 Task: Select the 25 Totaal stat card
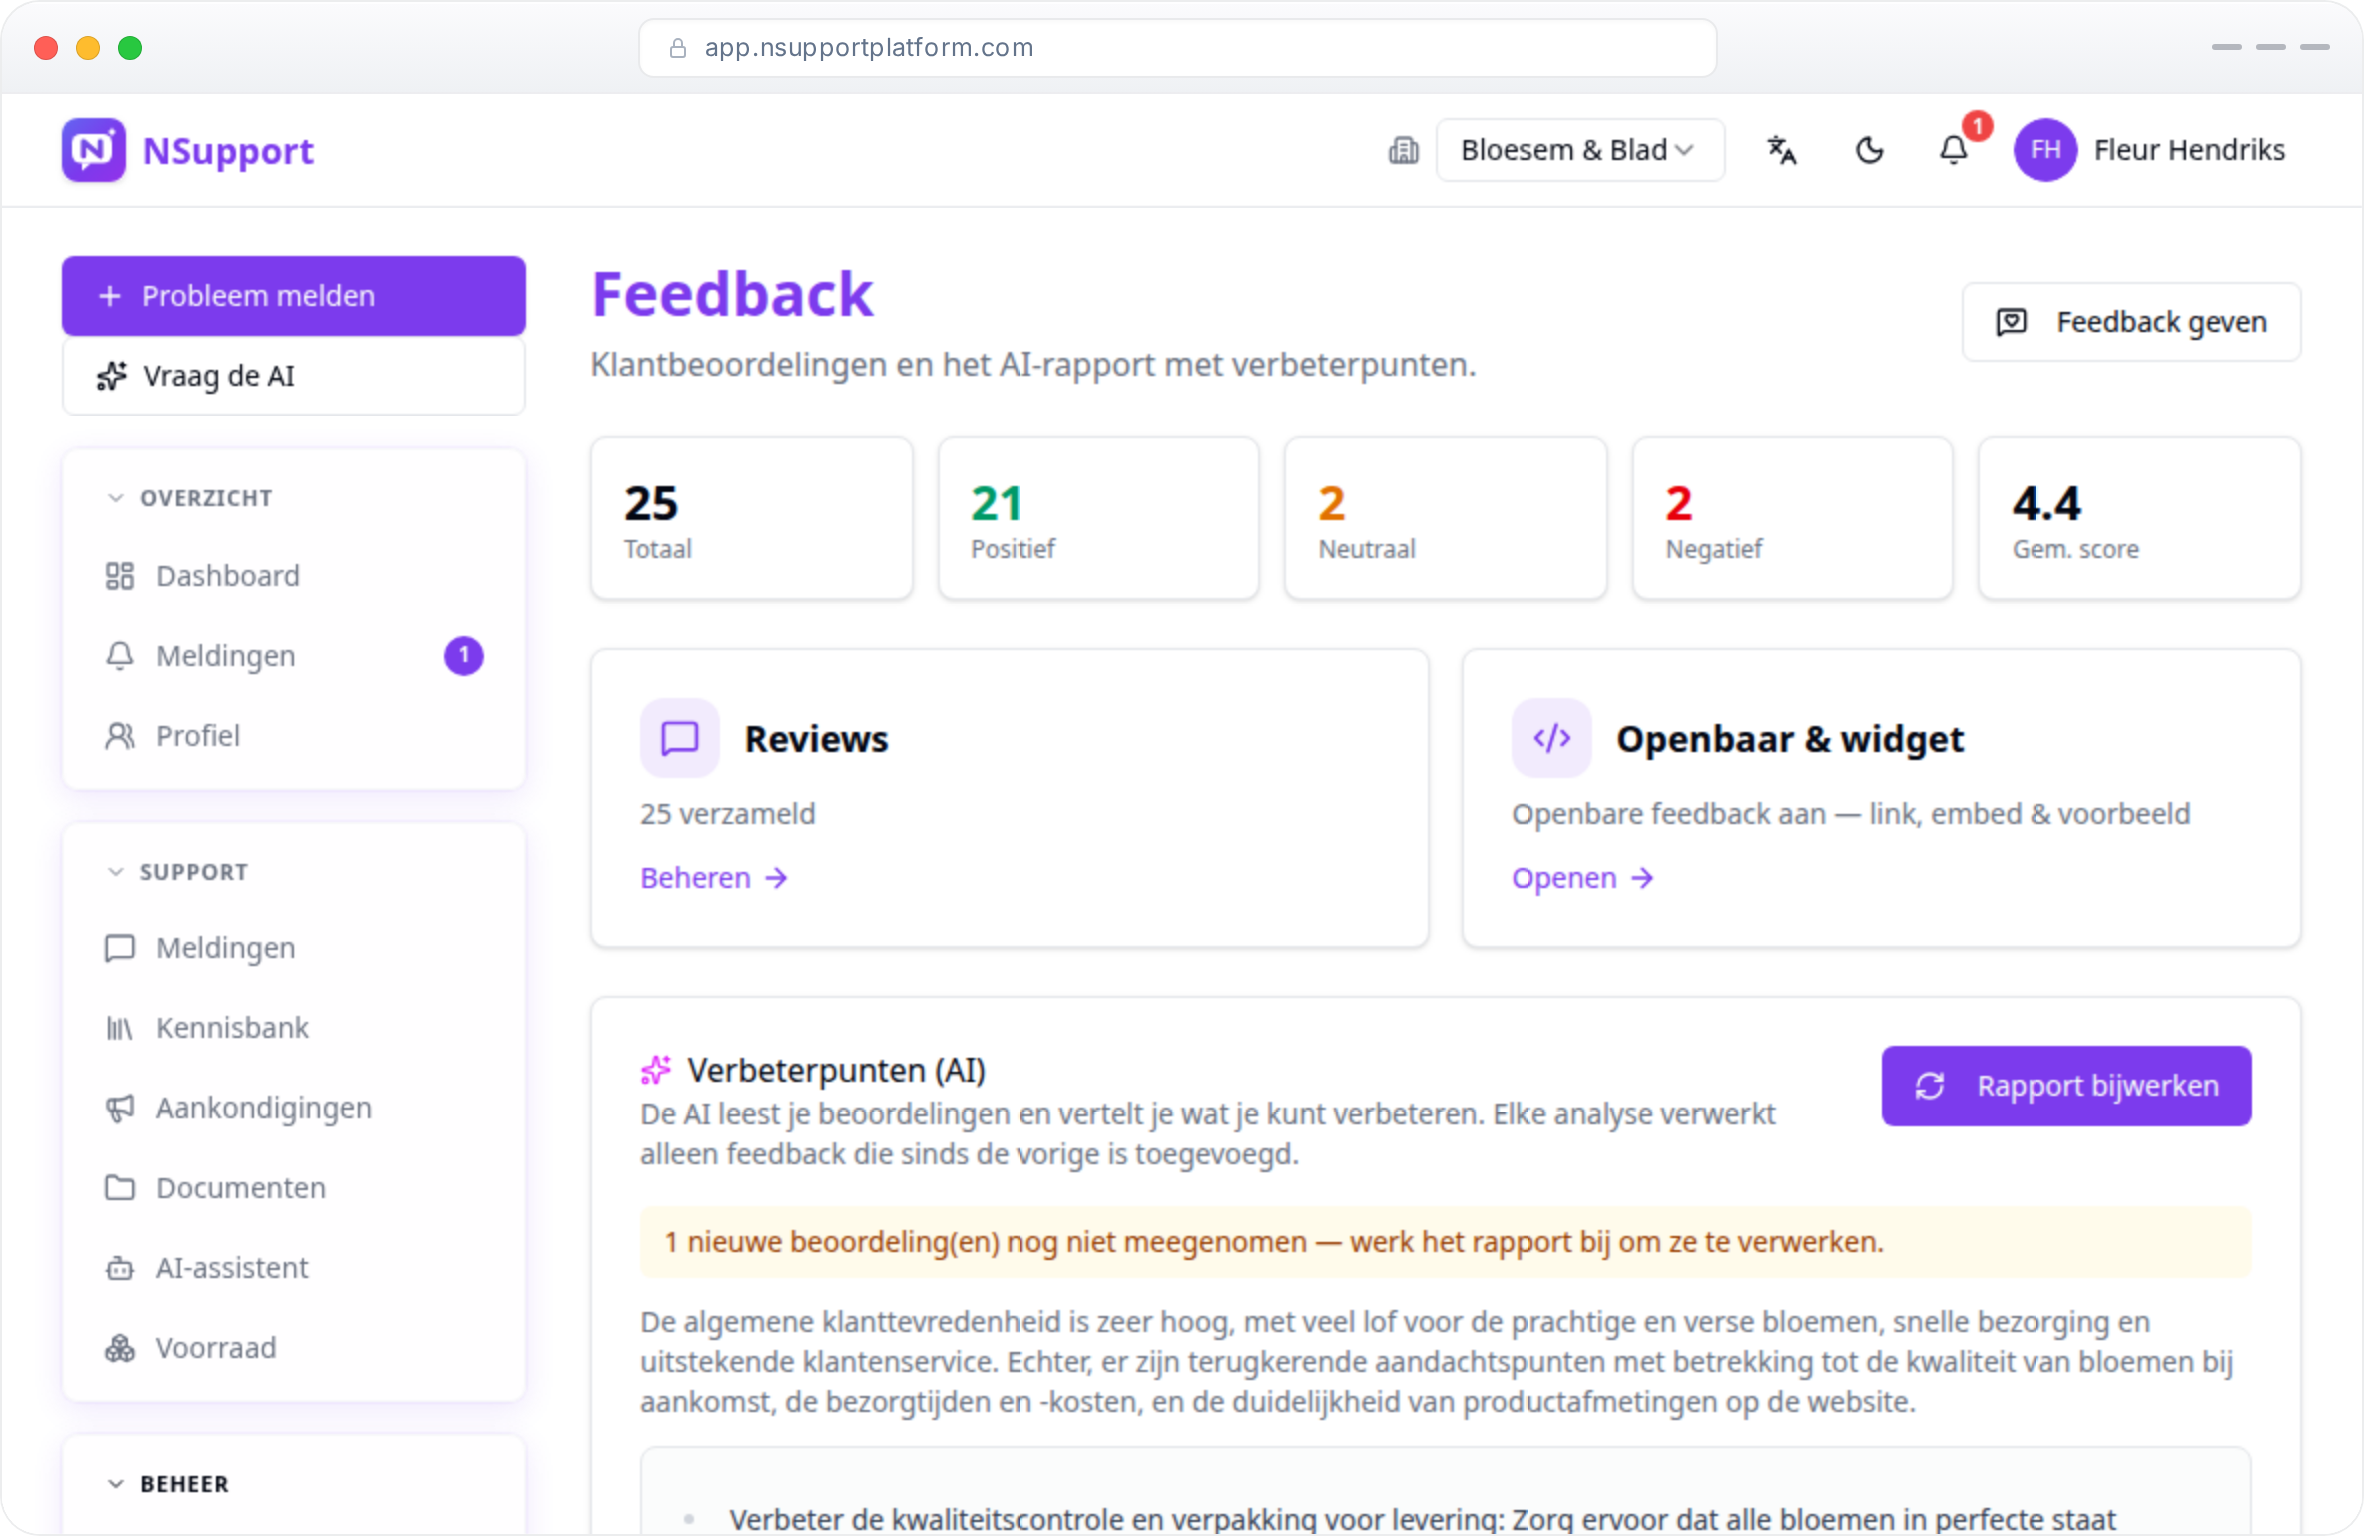pos(752,518)
